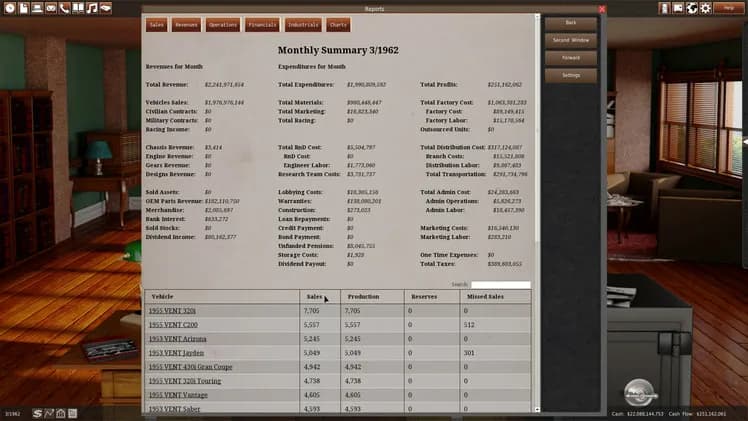Click the Total Taxes label
The image size is (748, 421).
click(437, 264)
